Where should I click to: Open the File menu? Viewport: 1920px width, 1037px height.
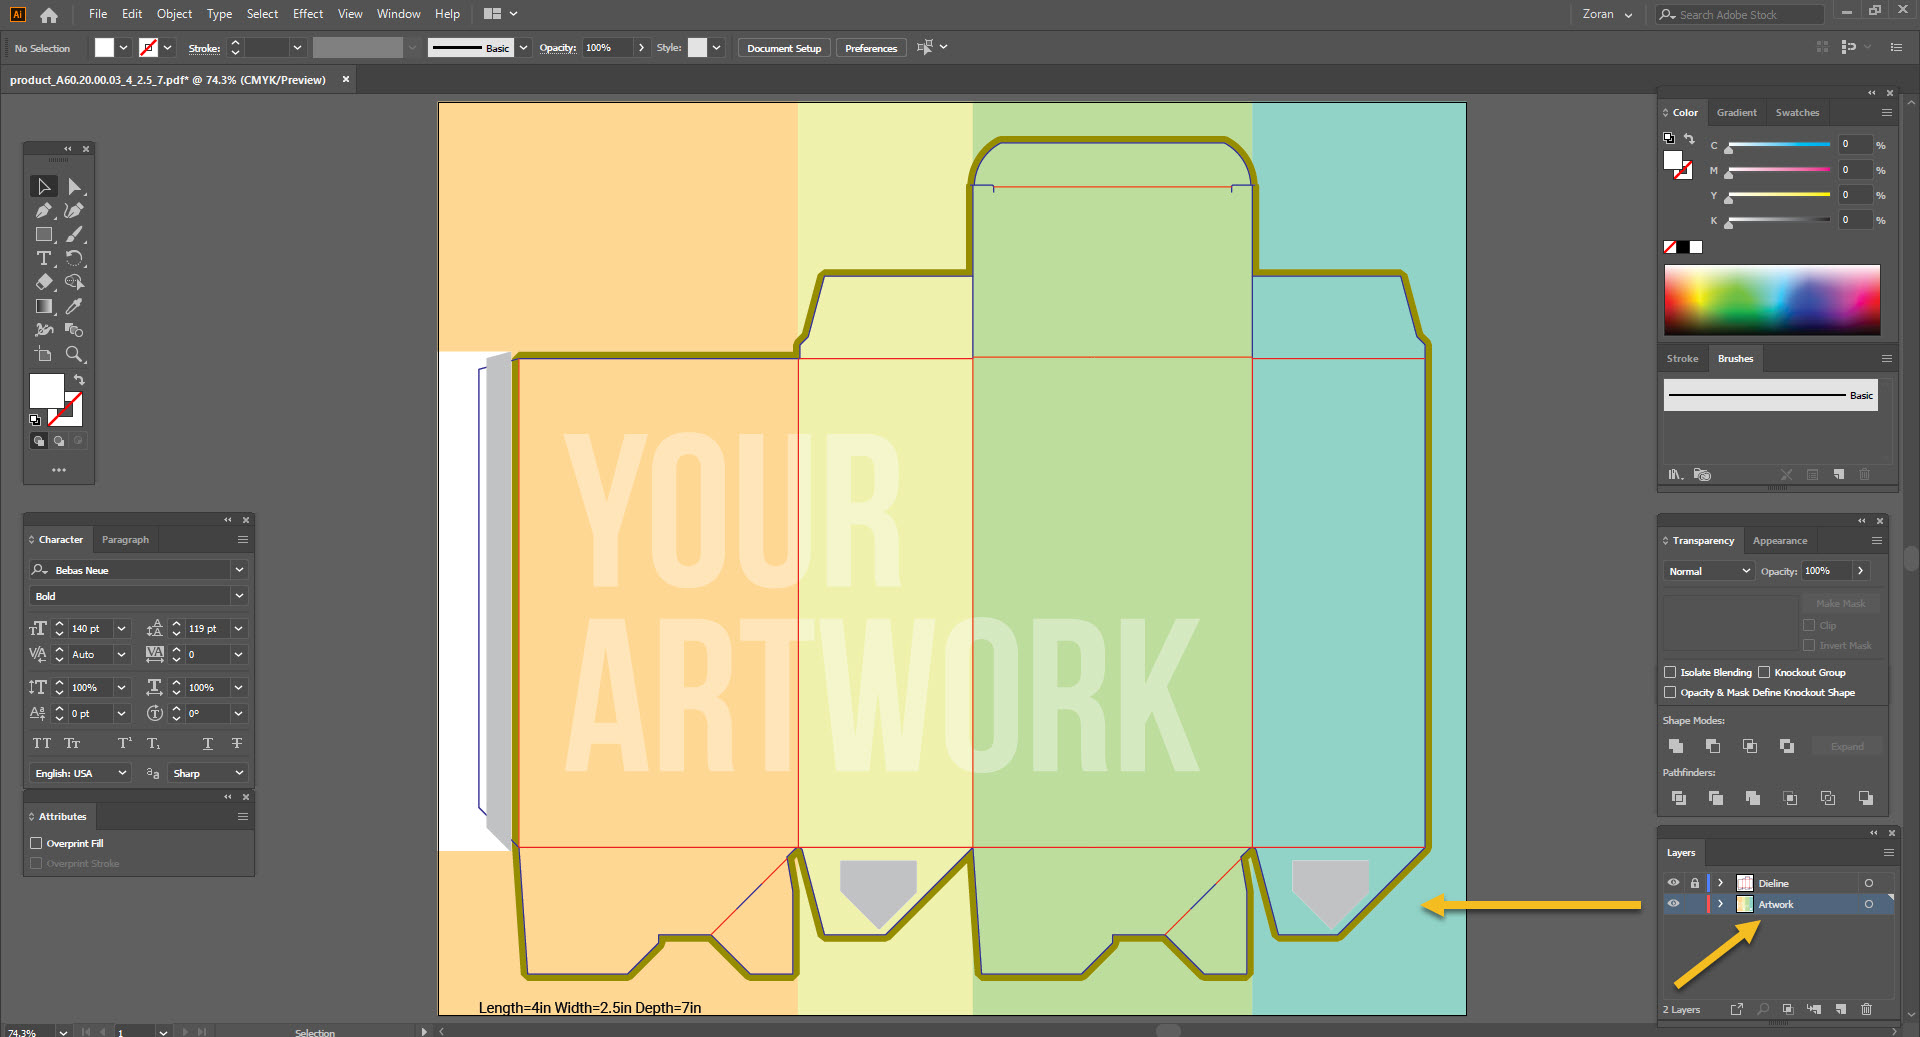pyautogui.click(x=98, y=14)
